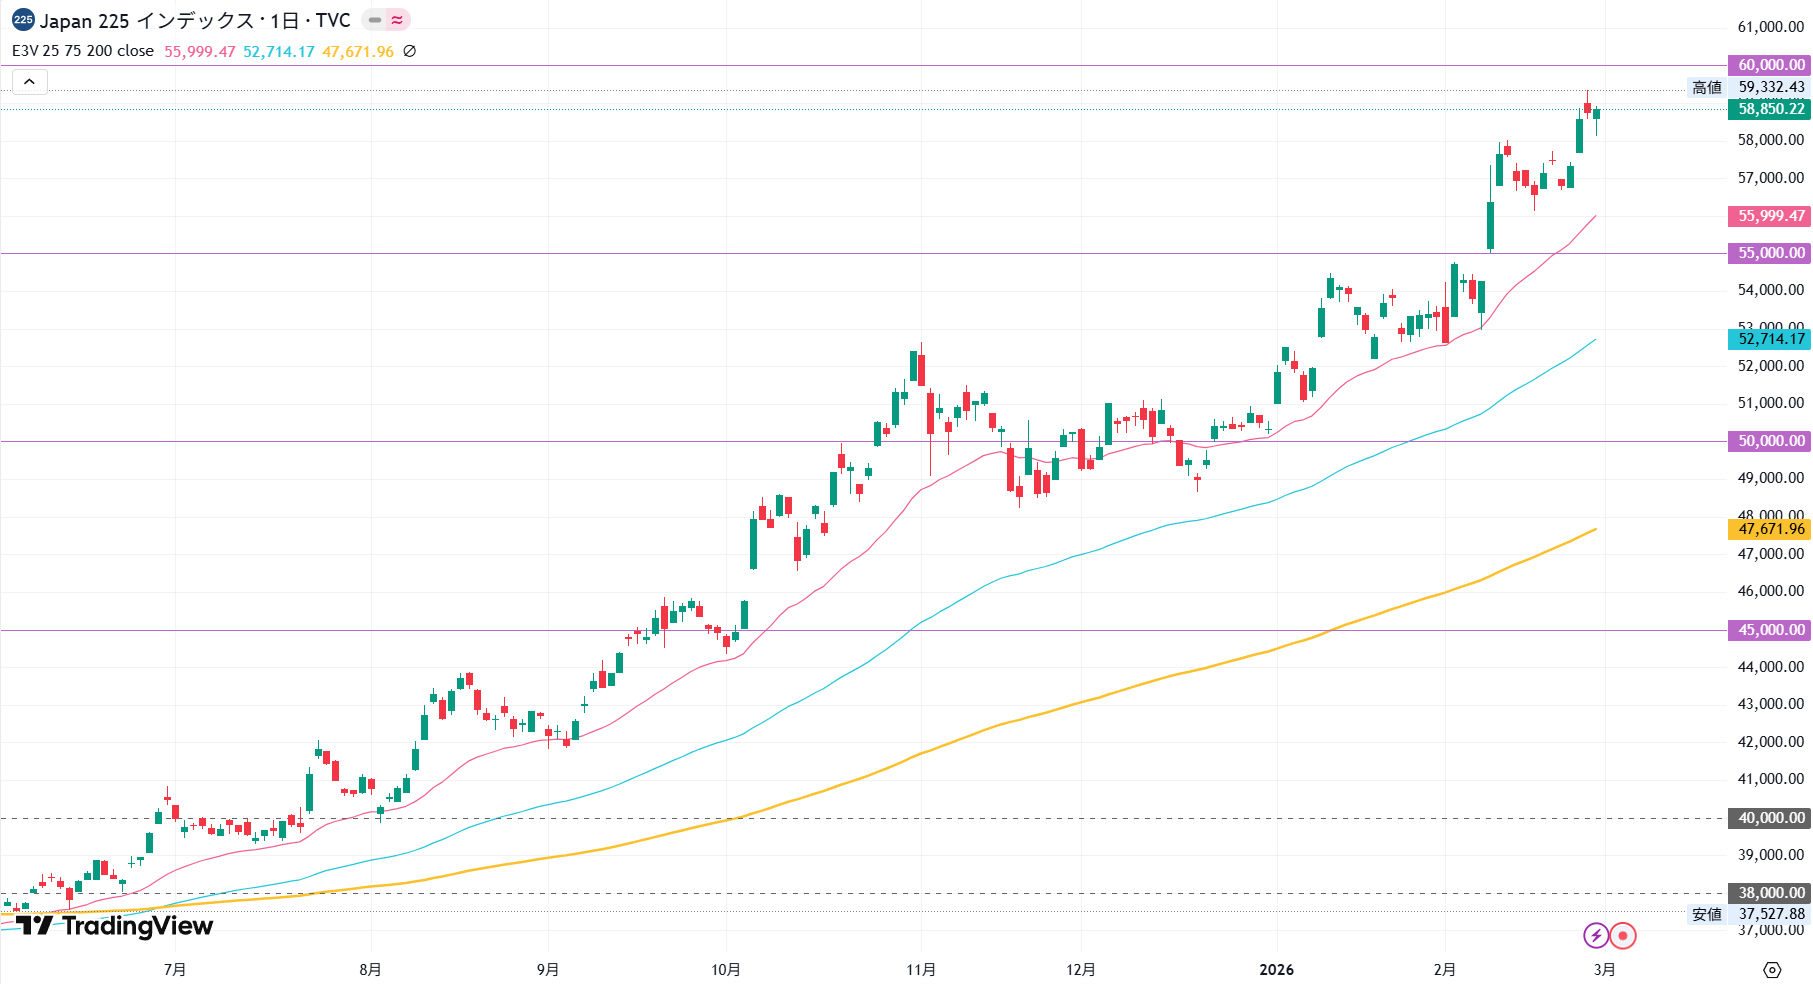Screen dimensions: 1813x984
Task: Open chart settings hexagon gear icon
Action: pyautogui.click(x=1771, y=969)
